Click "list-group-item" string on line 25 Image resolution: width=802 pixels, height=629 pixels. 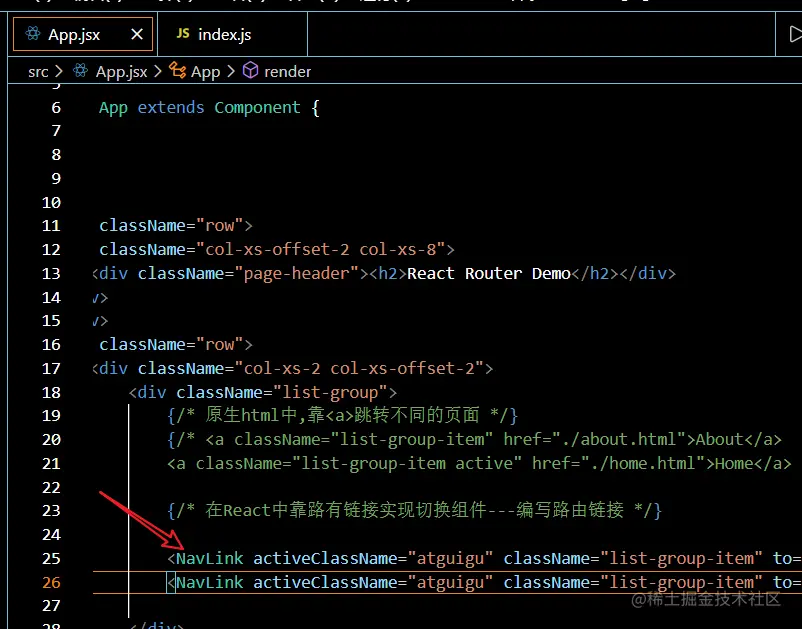681,558
